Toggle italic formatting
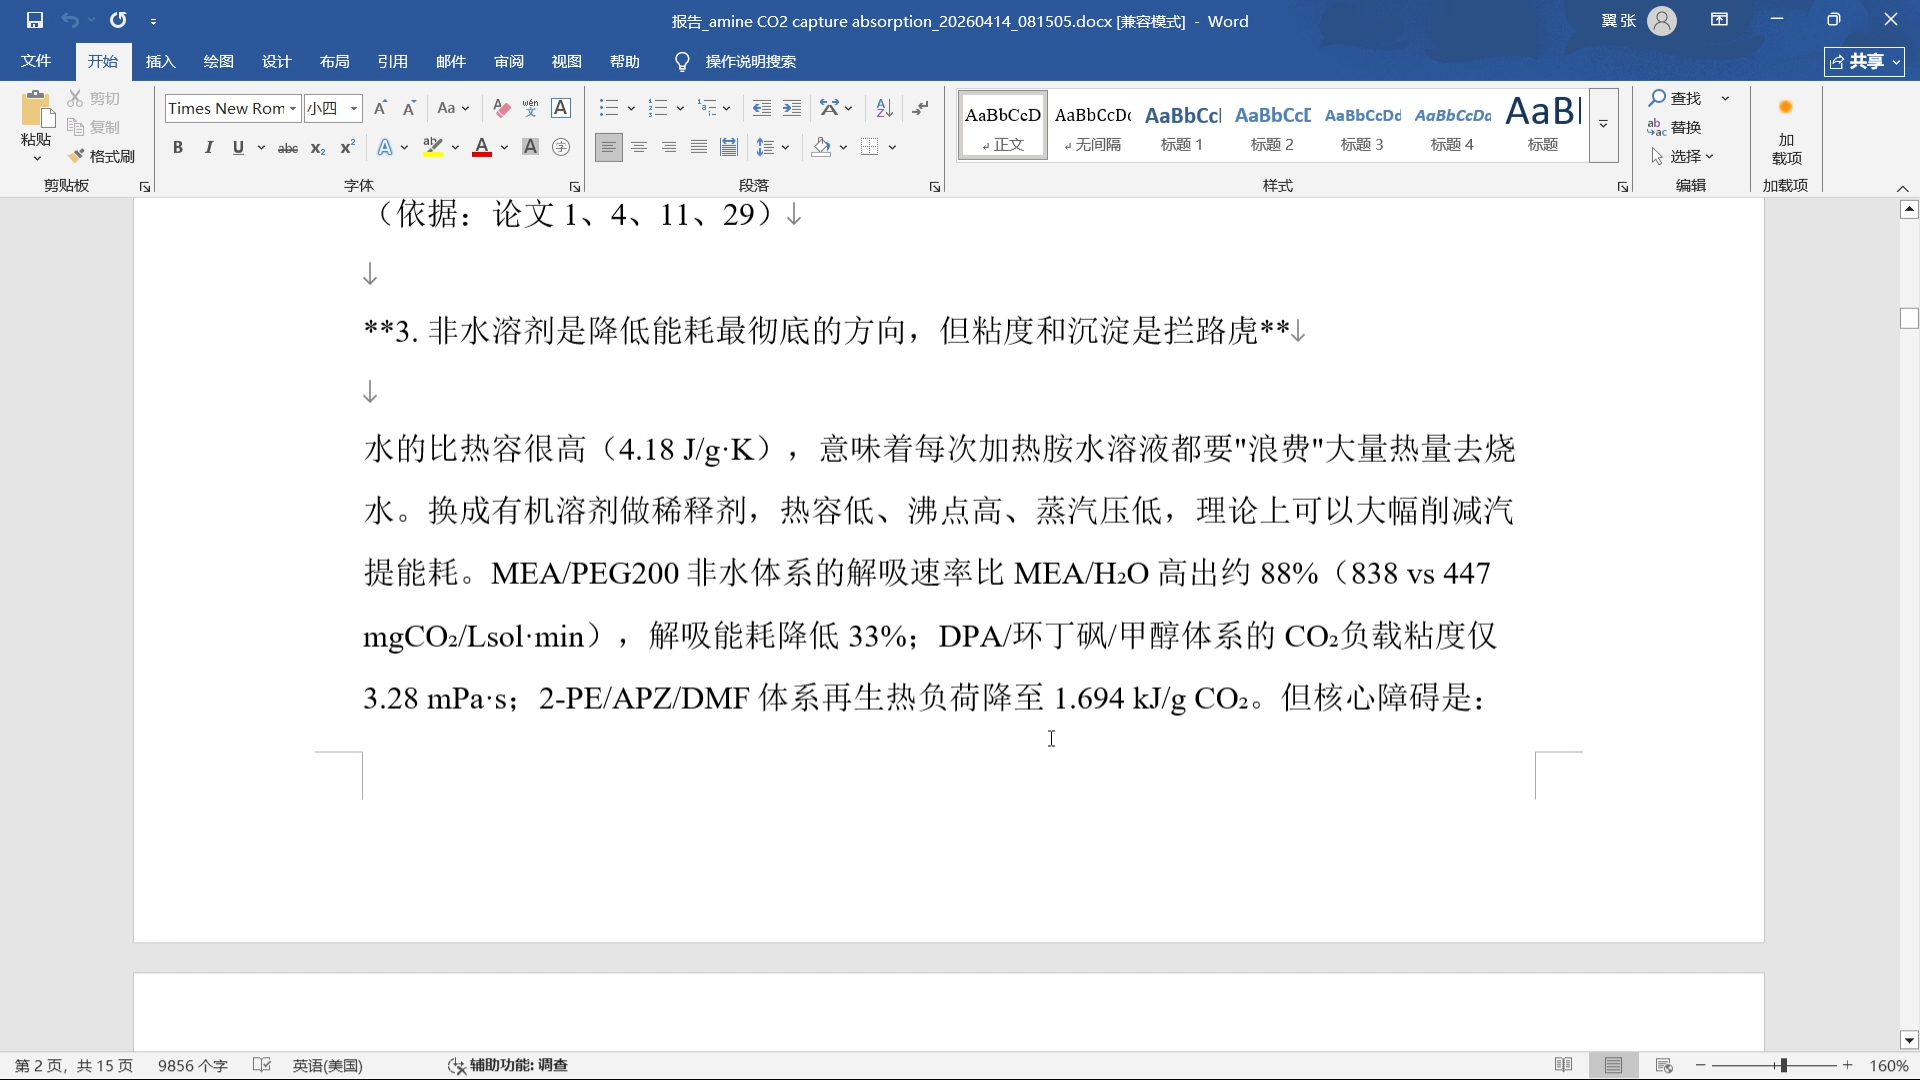The image size is (1920, 1080). pos(208,147)
